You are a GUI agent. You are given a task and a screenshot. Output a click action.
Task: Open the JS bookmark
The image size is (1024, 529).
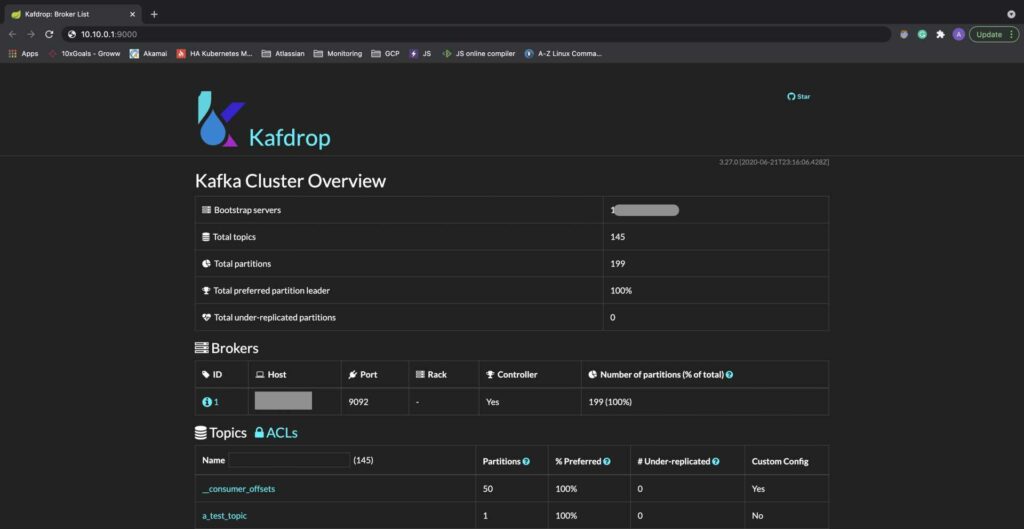point(420,54)
